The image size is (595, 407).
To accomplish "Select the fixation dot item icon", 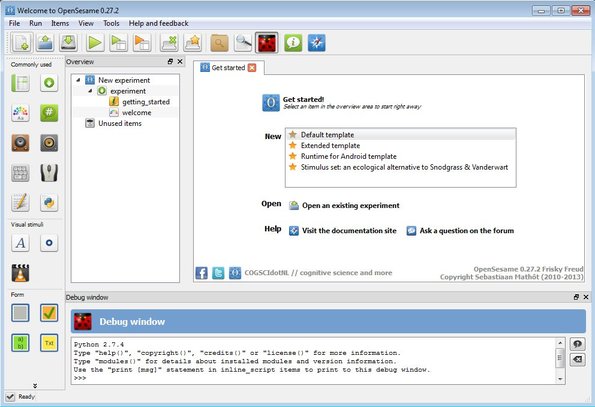I will point(49,243).
